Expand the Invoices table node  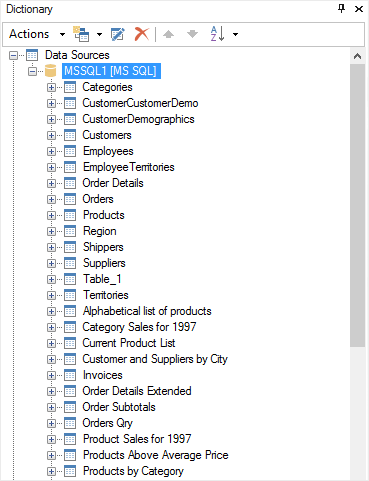pyautogui.click(x=51, y=375)
